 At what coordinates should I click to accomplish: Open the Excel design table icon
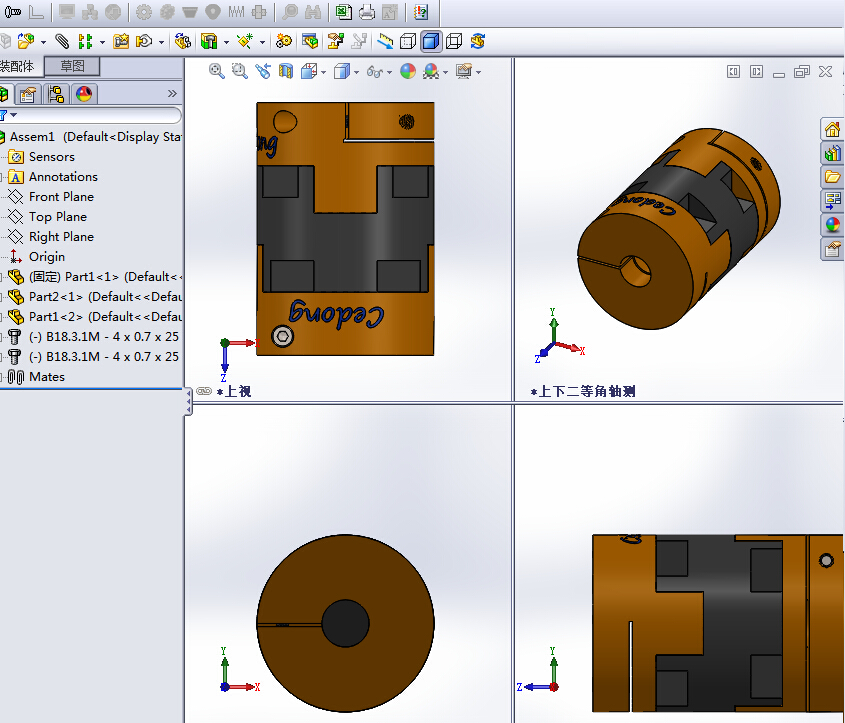tap(343, 13)
